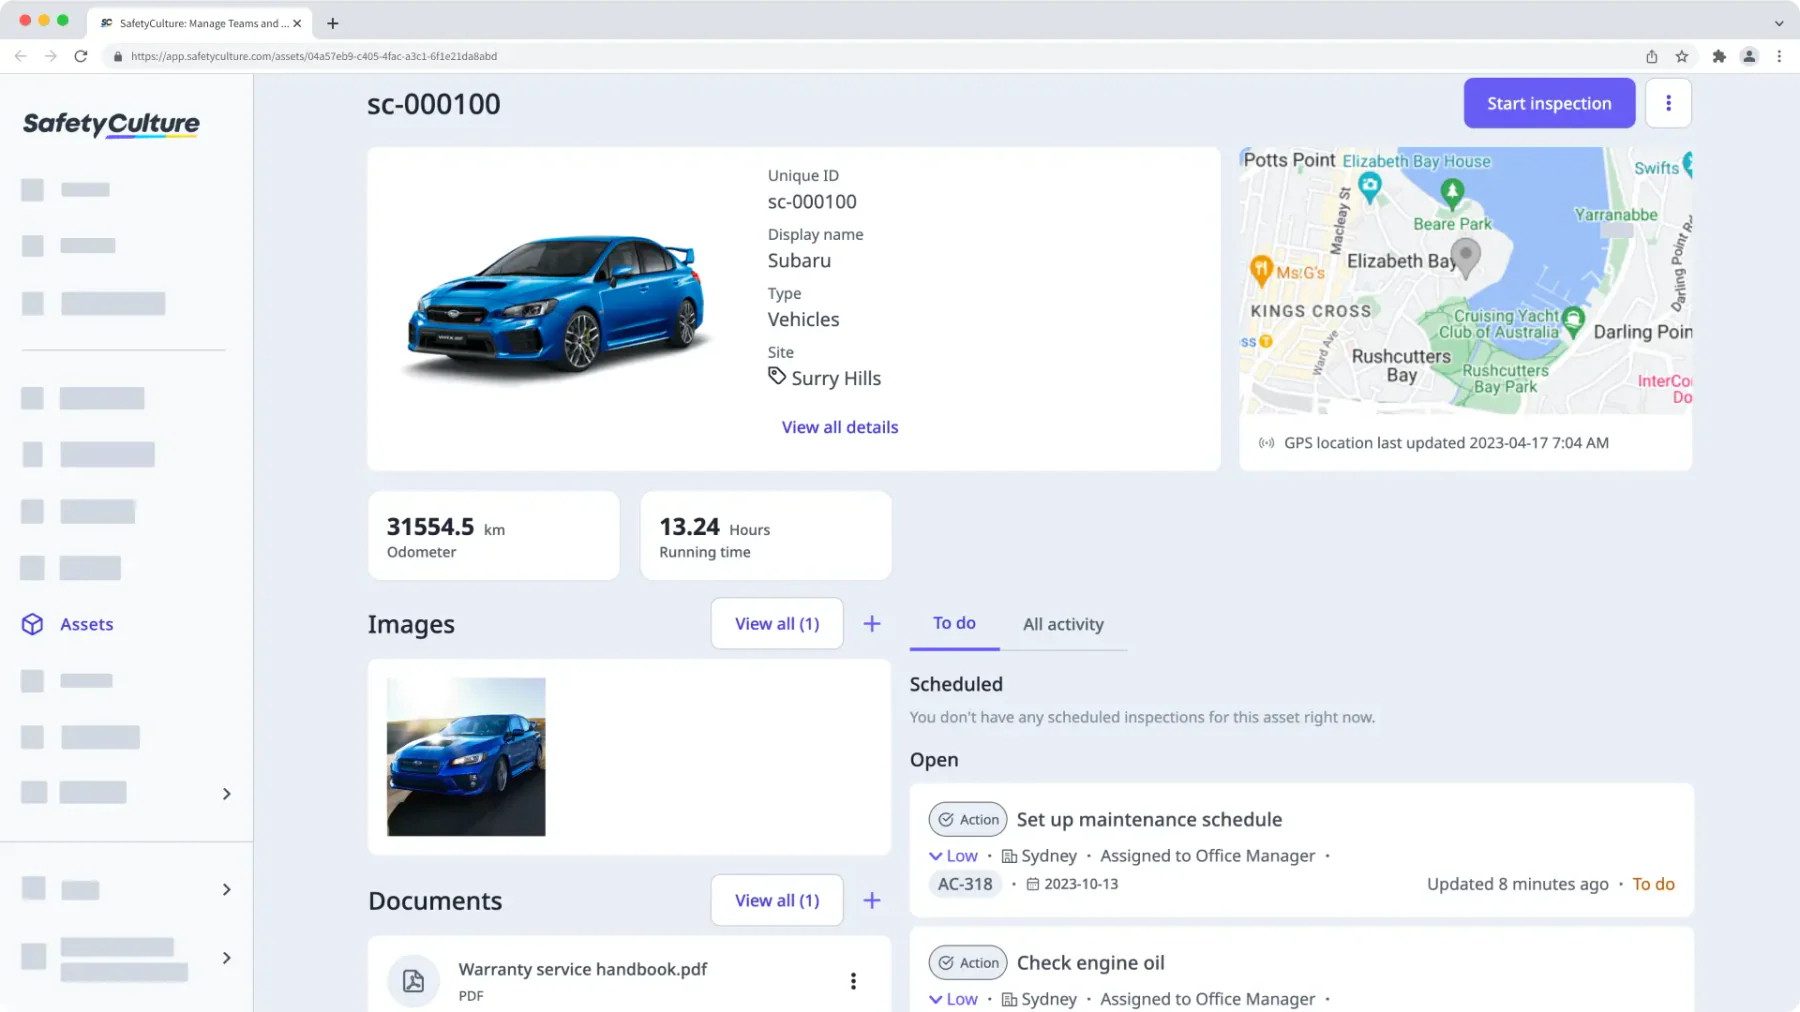
Task: Open the browser three-dot menu
Action: [1779, 56]
